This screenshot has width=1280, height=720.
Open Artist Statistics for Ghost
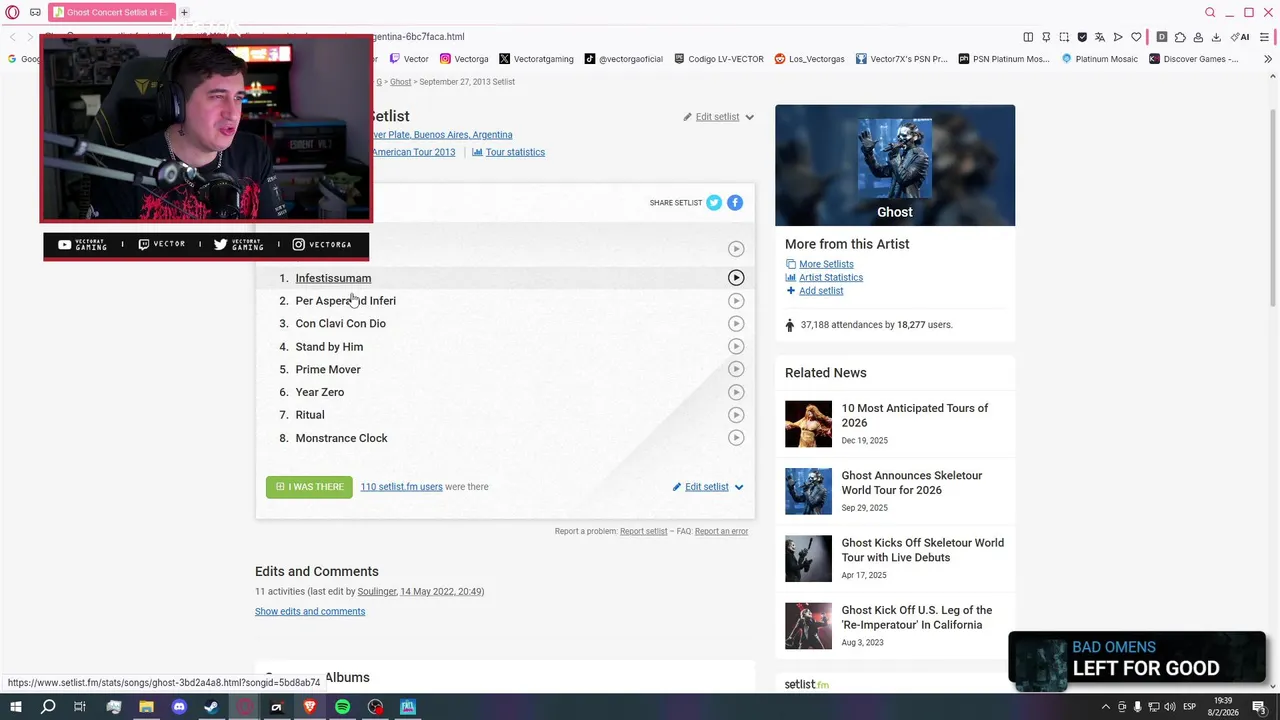(x=831, y=277)
